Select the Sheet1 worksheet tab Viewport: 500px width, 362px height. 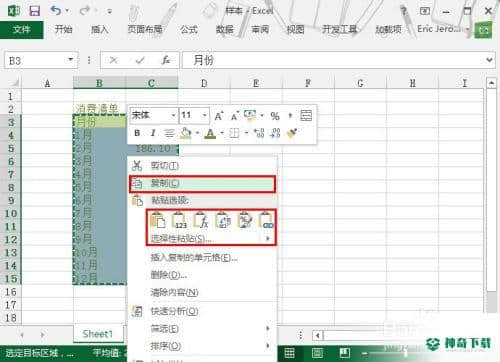(98, 334)
